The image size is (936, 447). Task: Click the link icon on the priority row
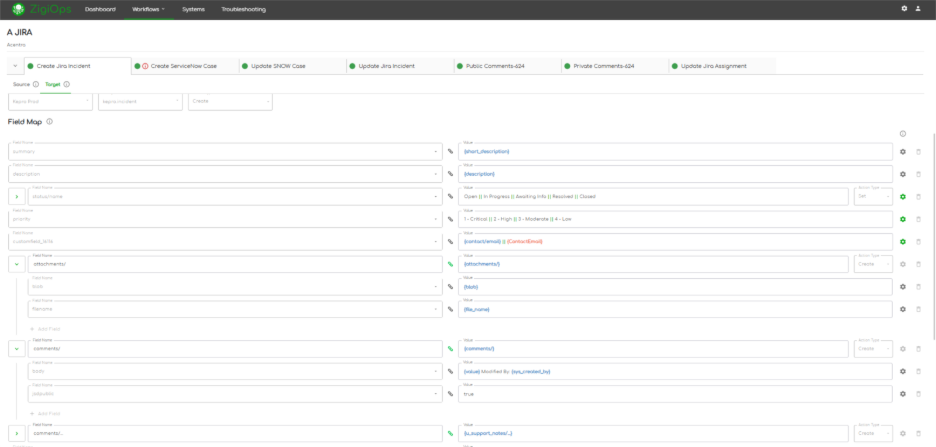[x=451, y=219]
